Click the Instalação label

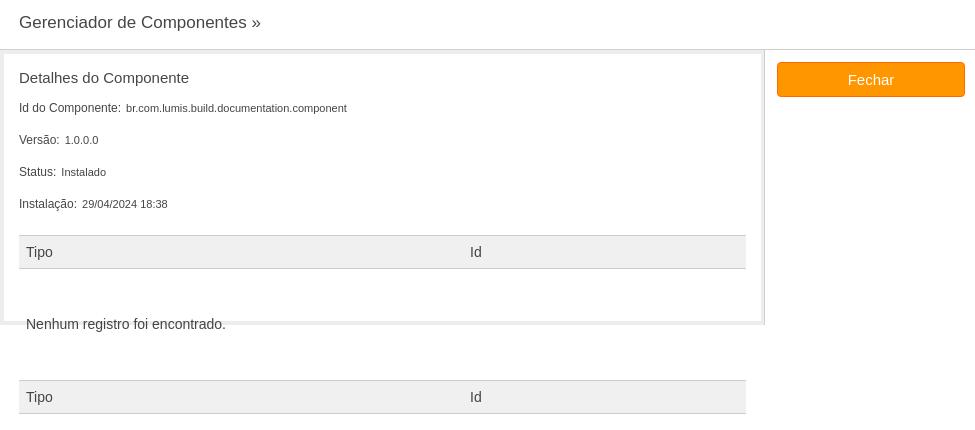48,204
